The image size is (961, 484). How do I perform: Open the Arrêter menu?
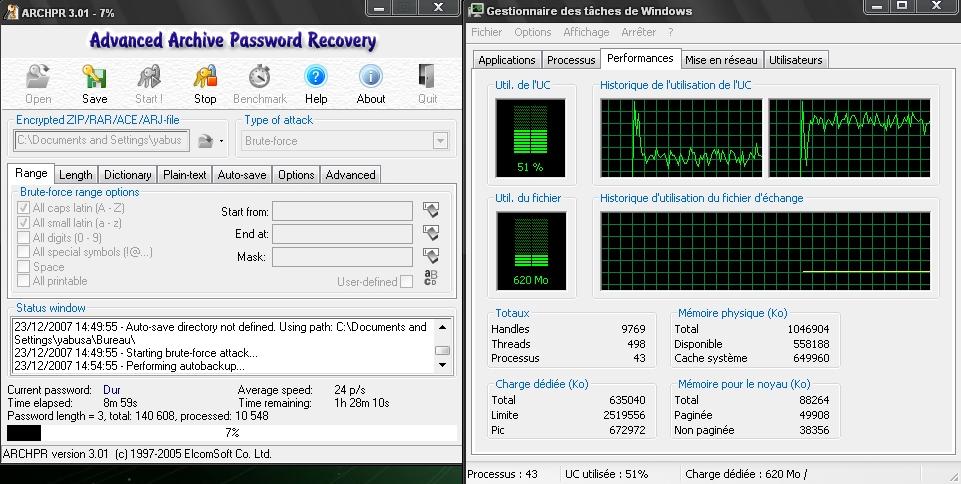click(x=638, y=32)
